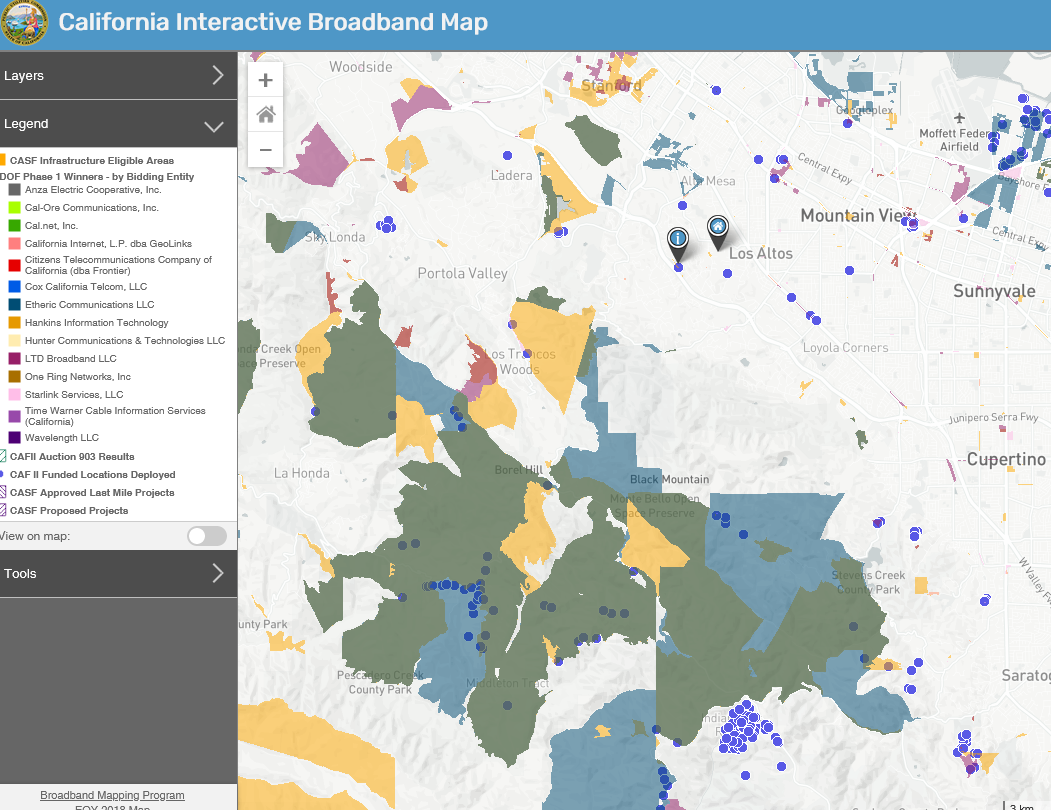Click the GeoLinks salmon color swatch
This screenshot has height=810, width=1051.
pyautogui.click(x=15, y=243)
